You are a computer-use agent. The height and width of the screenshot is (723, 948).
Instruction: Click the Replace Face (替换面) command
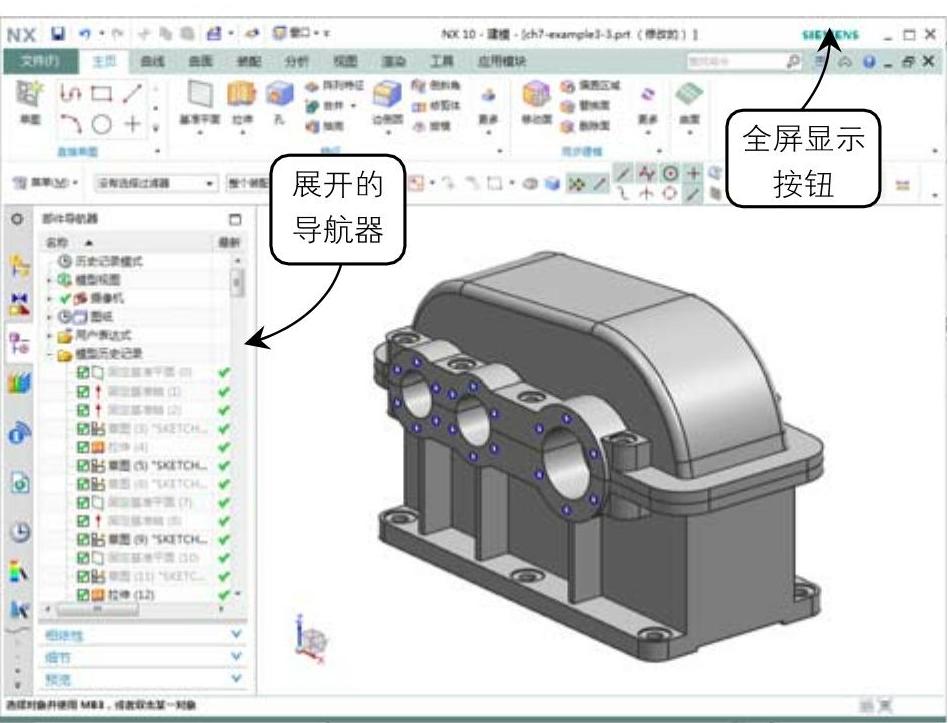coord(585,106)
